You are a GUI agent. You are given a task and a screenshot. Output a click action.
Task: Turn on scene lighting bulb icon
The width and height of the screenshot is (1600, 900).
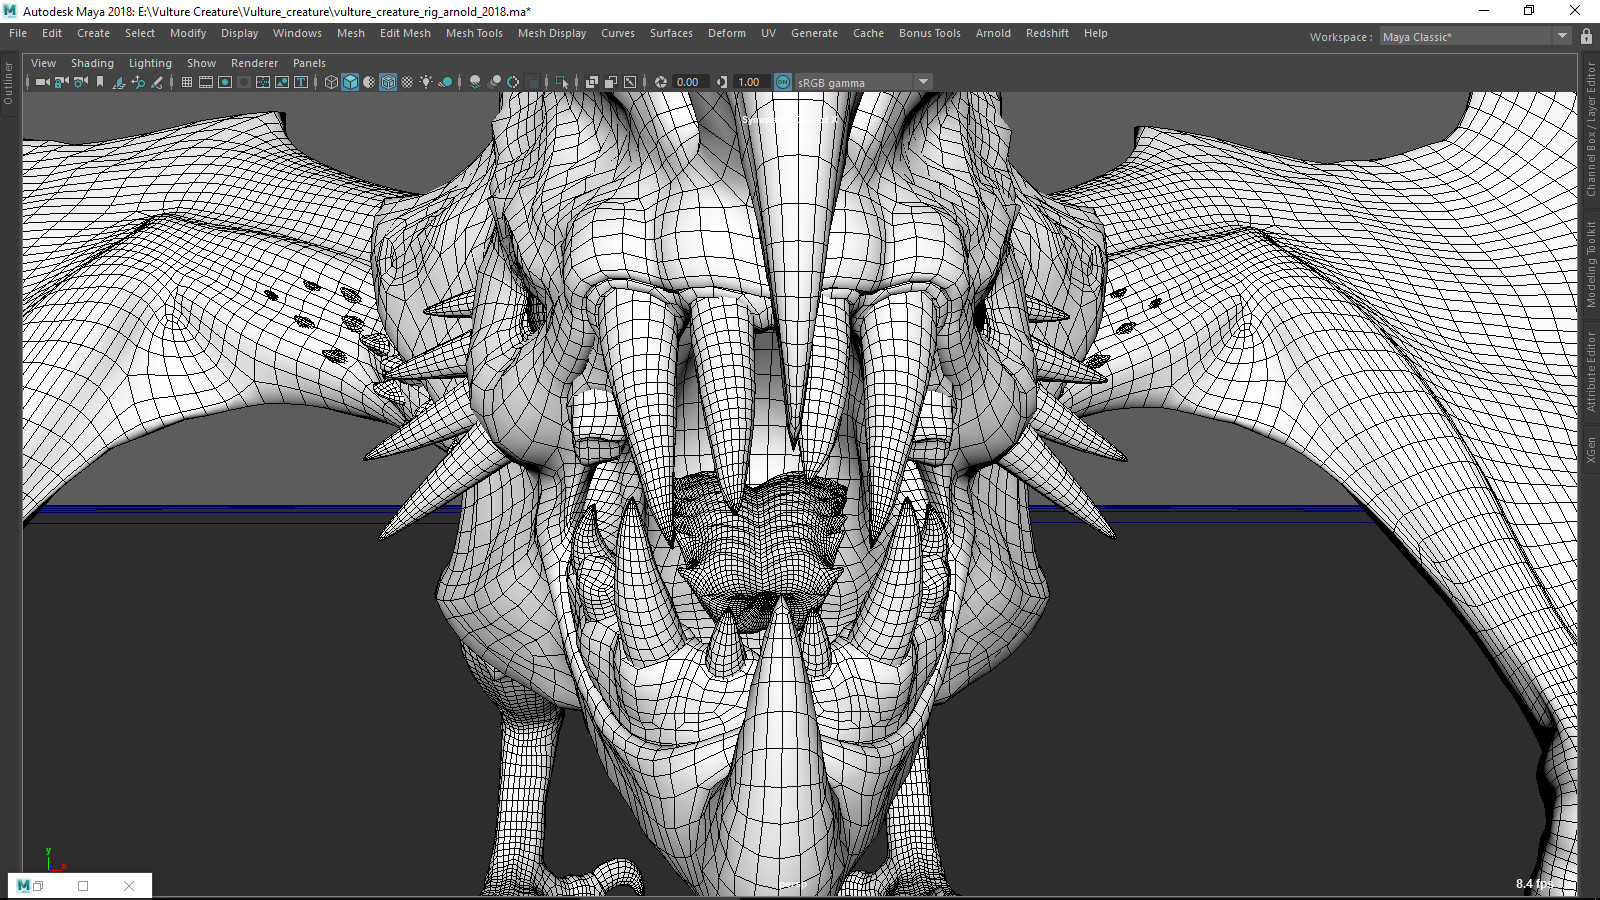(x=426, y=82)
